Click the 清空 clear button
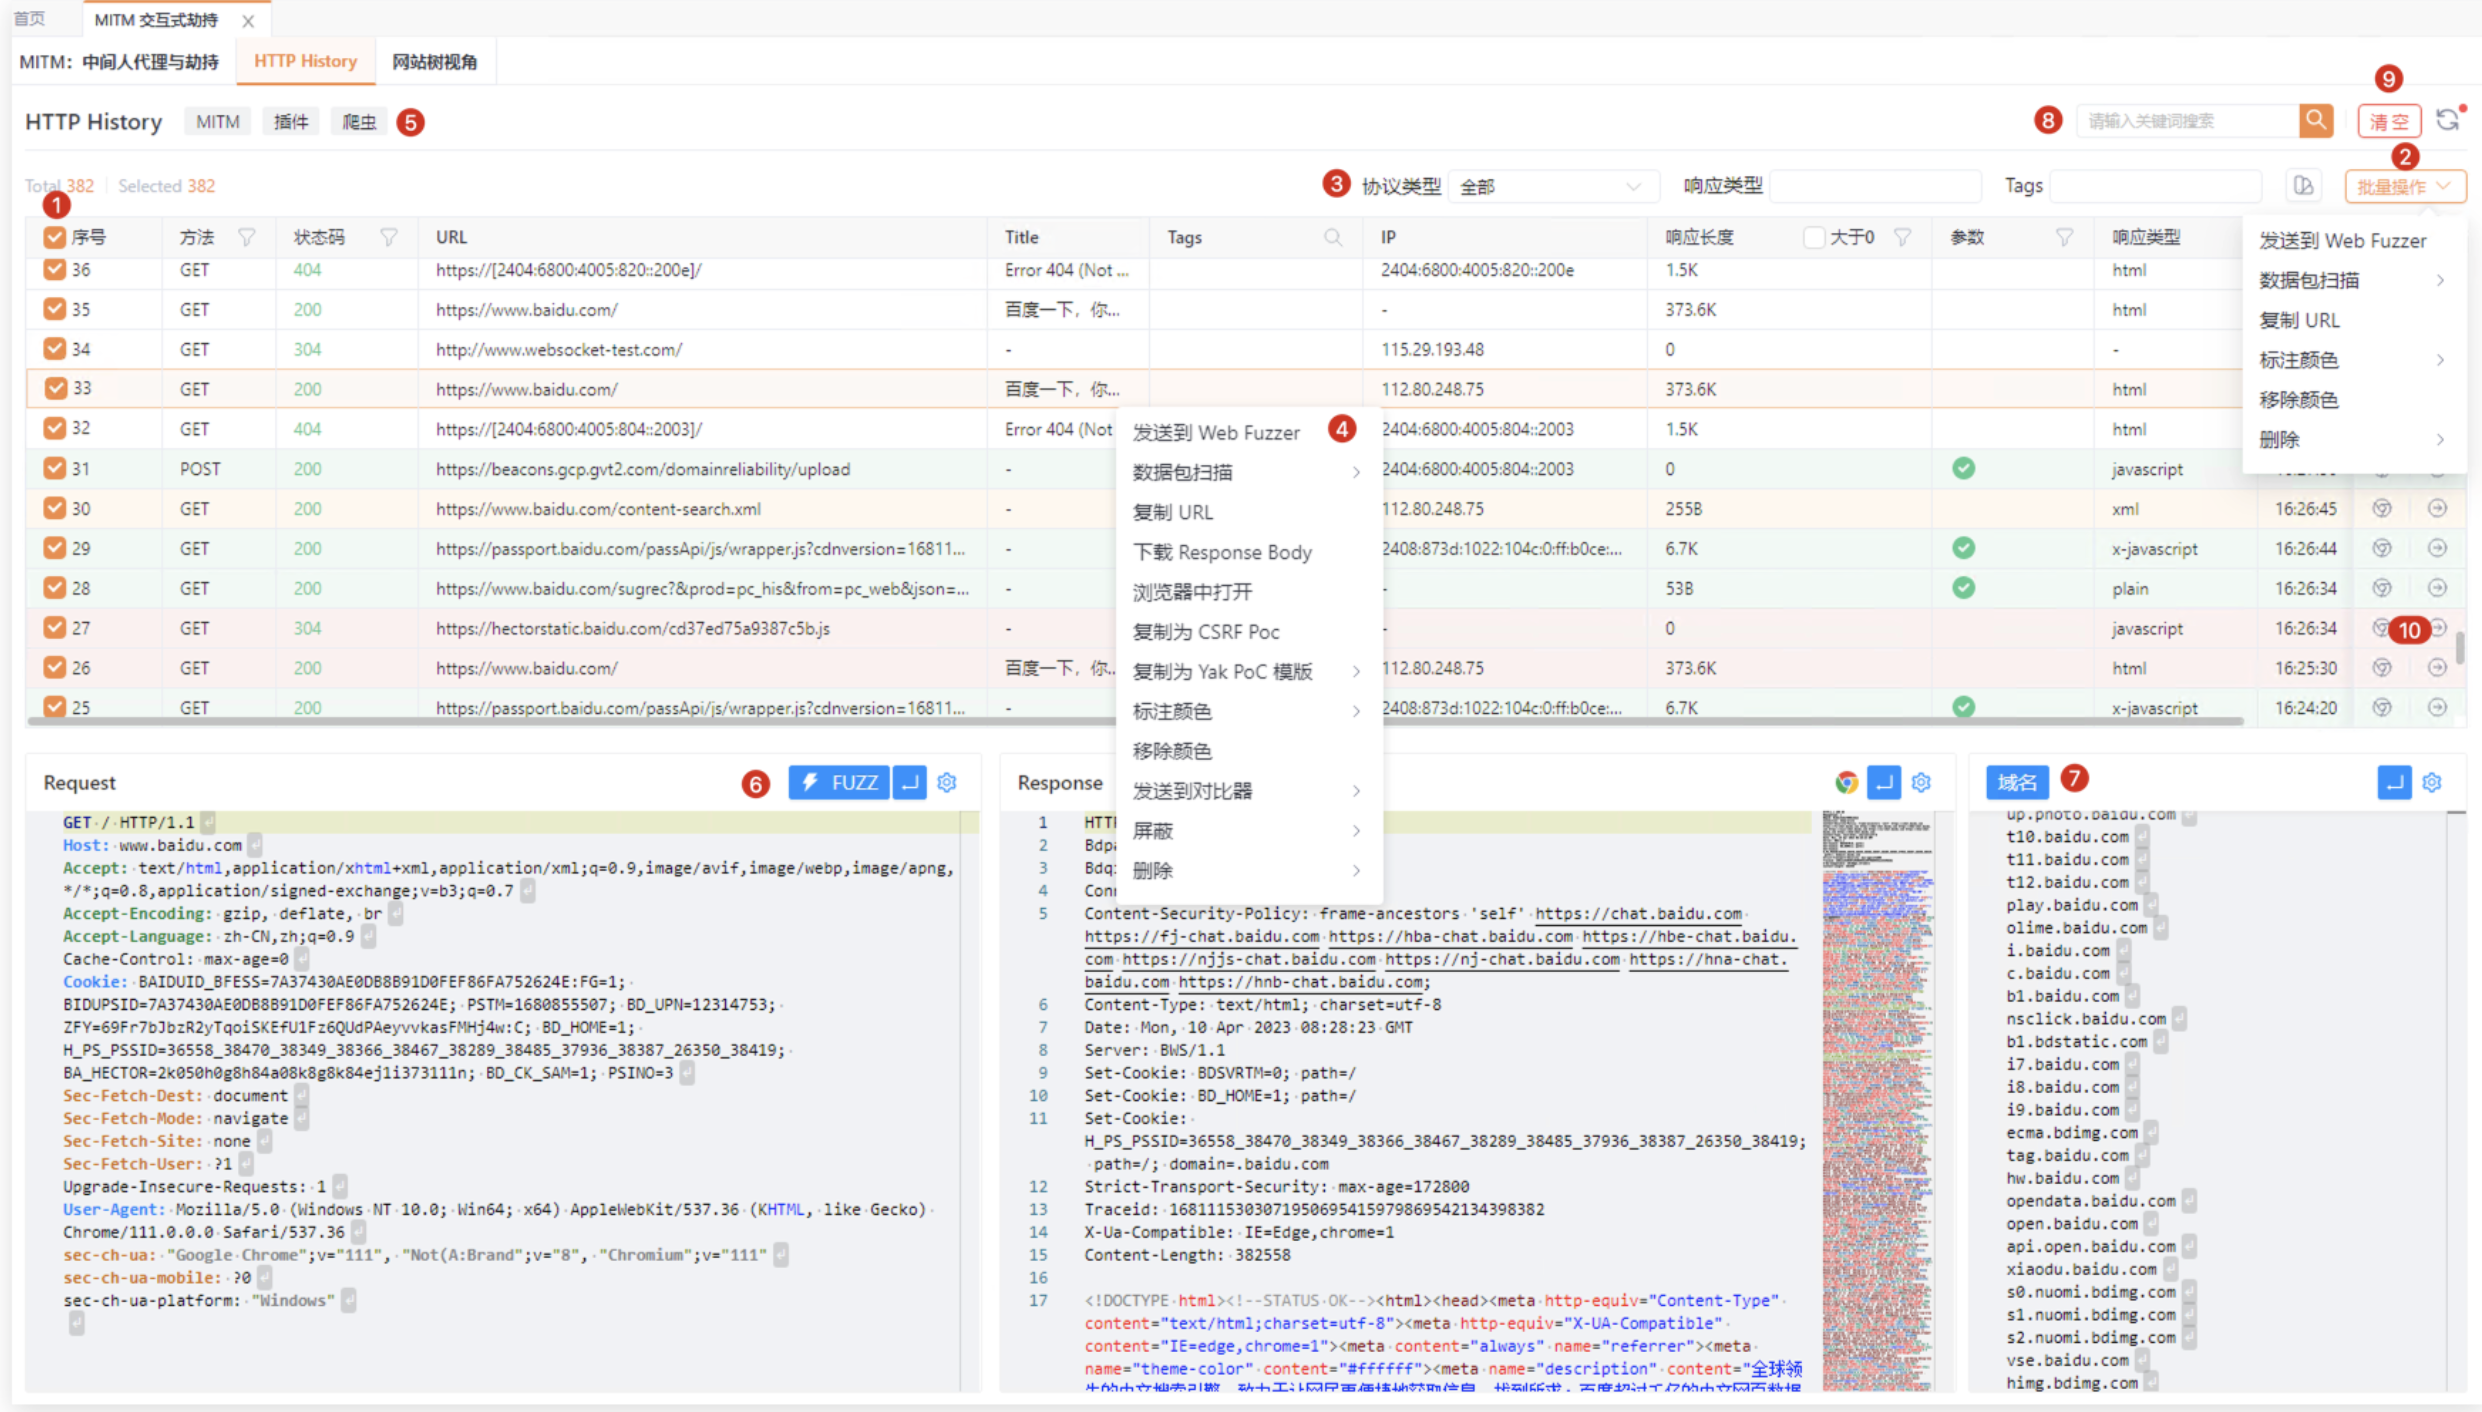Screen dimensions: 2482x1412 2388,122
